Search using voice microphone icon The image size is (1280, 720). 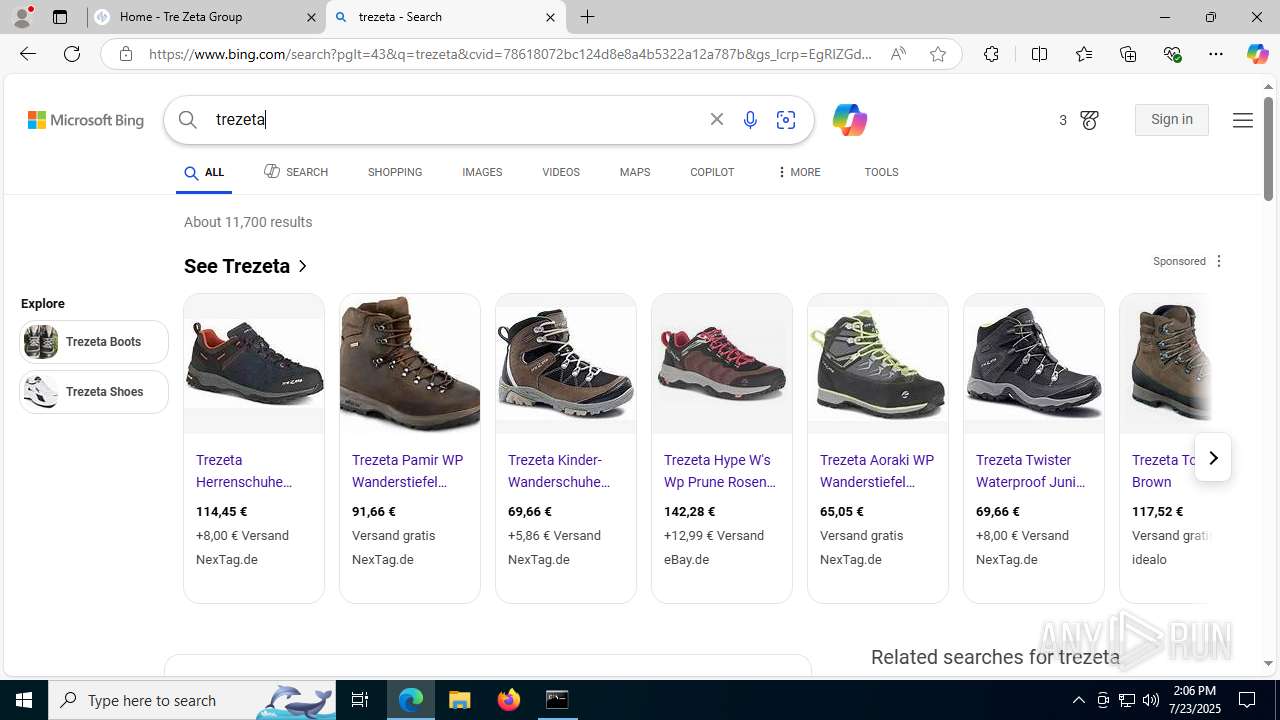pyautogui.click(x=750, y=120)
